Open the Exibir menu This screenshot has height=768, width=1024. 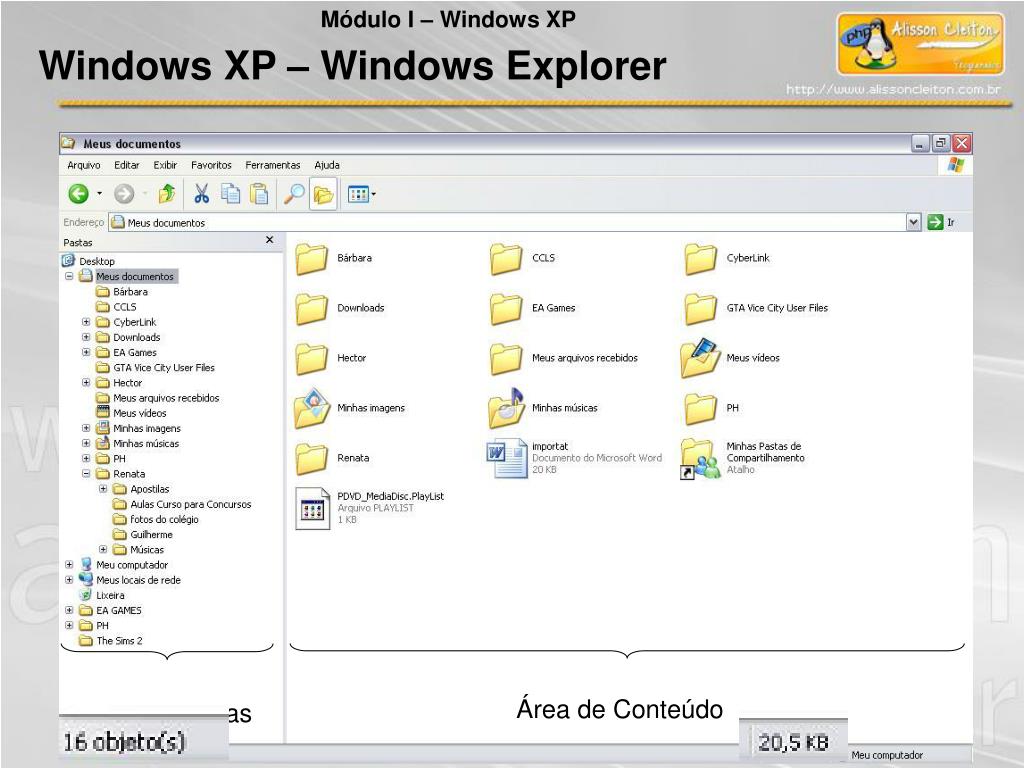tap(165, 165)
